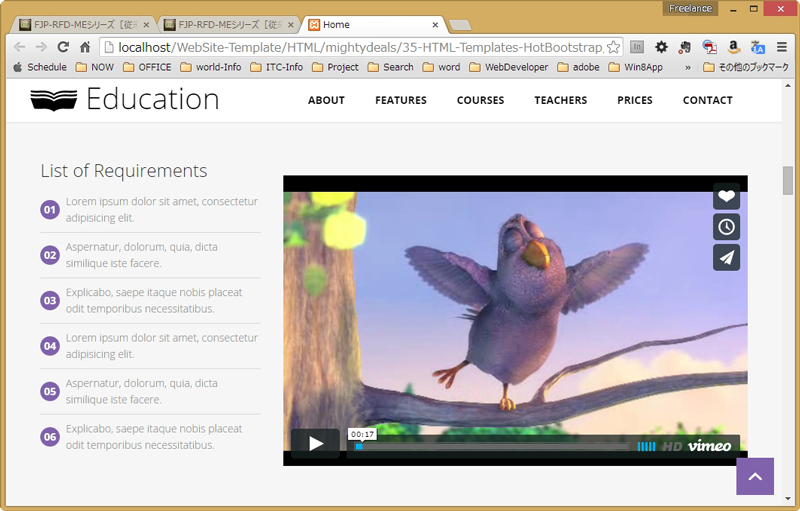The image size is (800, 511).
Task: Share video with the paper plane icon
Action: [727, 258]
